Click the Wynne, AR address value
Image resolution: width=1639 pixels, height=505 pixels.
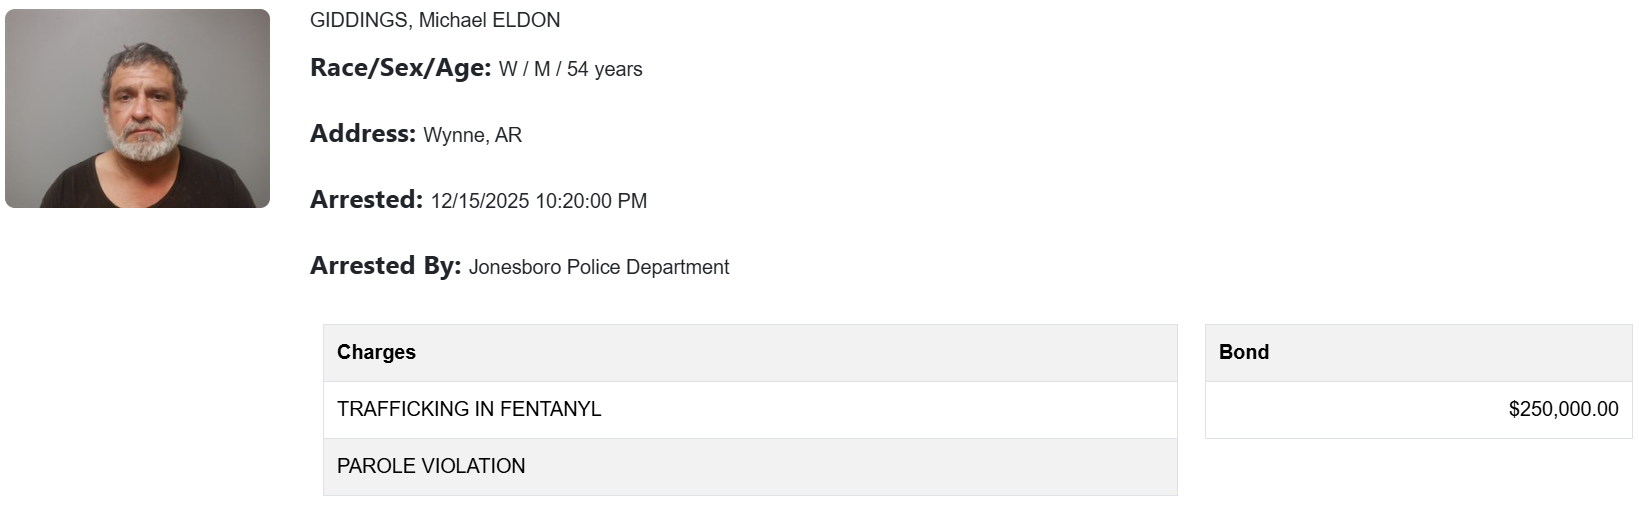click(472, 135)
